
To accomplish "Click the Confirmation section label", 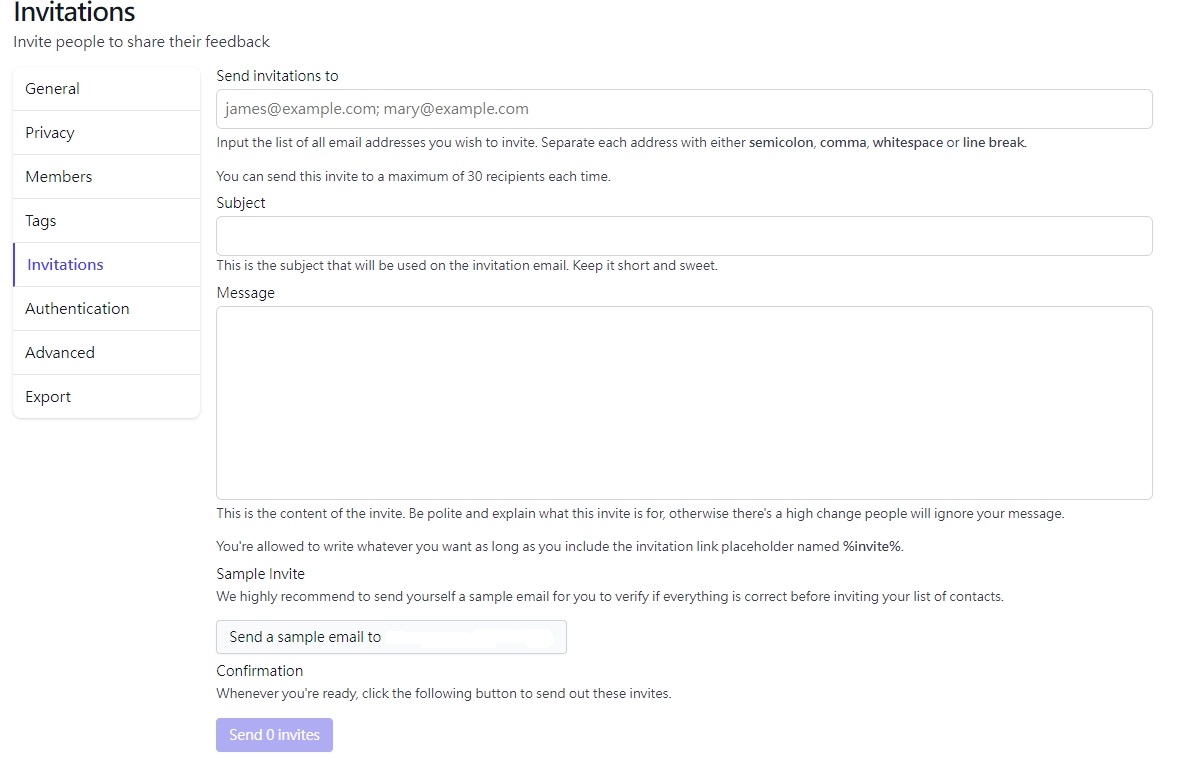I will [x=259, y=670].
